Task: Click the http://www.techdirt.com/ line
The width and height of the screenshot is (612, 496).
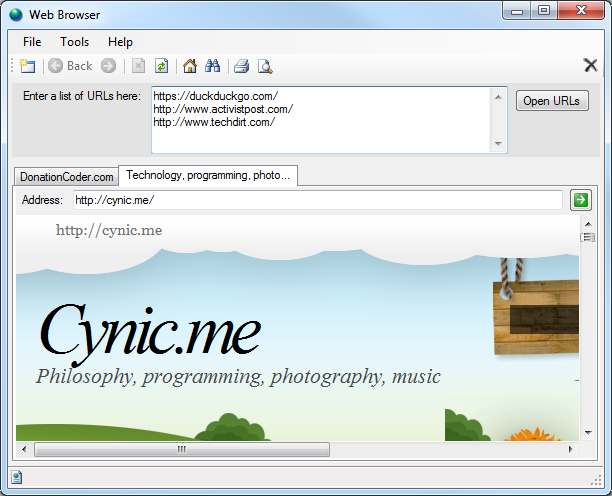Action: pyautogui.click(x=214, y=122)
